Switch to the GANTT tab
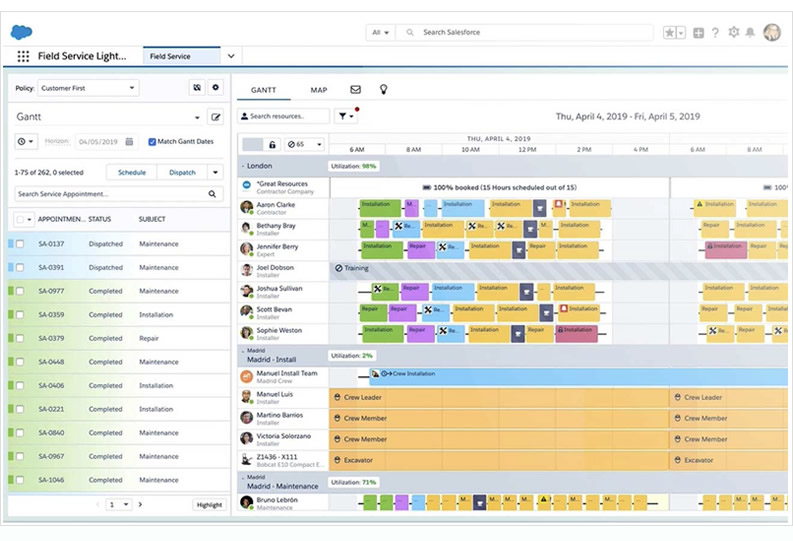Viewport: 793px width, 541px height. pos(263,90)
